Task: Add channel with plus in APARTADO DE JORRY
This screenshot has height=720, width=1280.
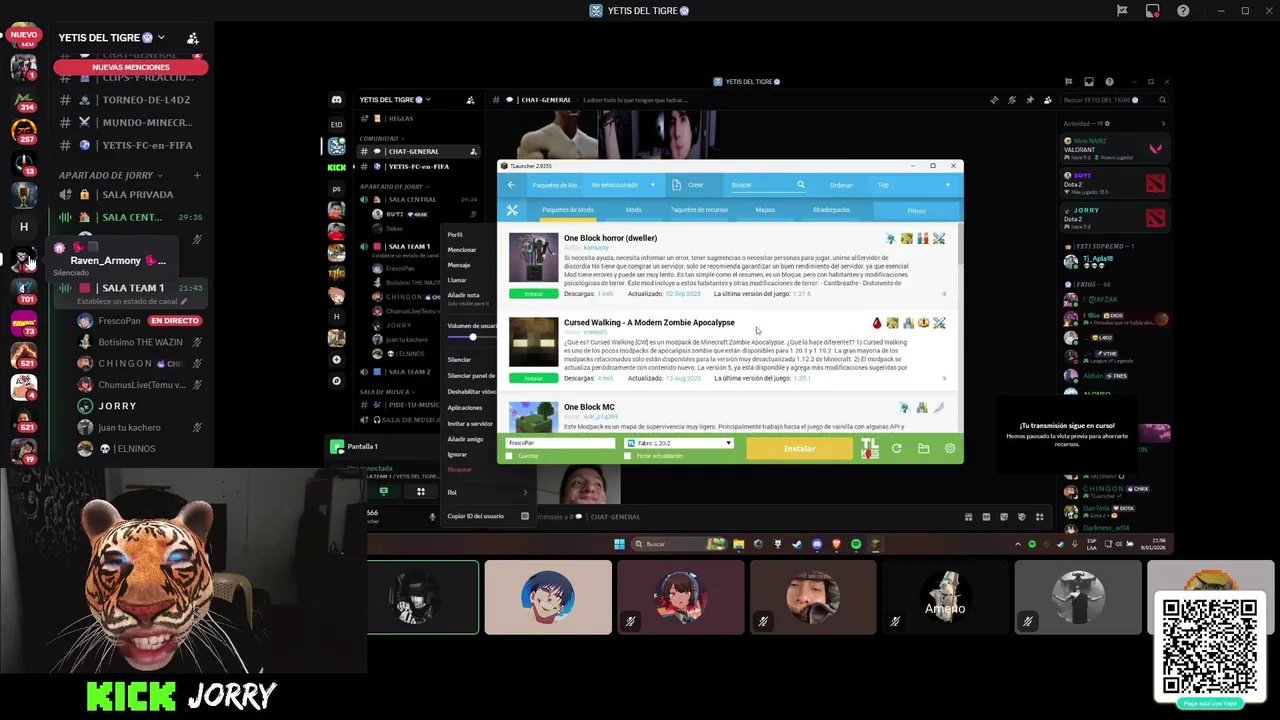Action: point(197,175)
